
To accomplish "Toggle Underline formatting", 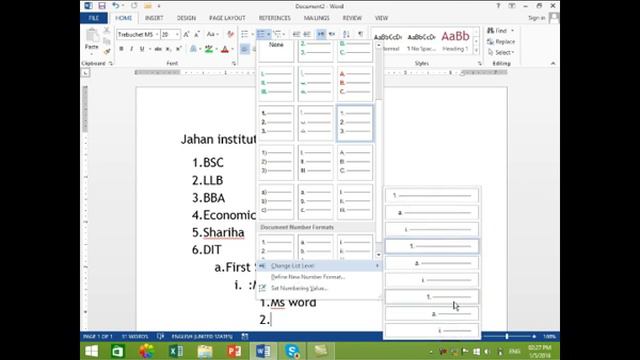I will [x=142, y=49].
